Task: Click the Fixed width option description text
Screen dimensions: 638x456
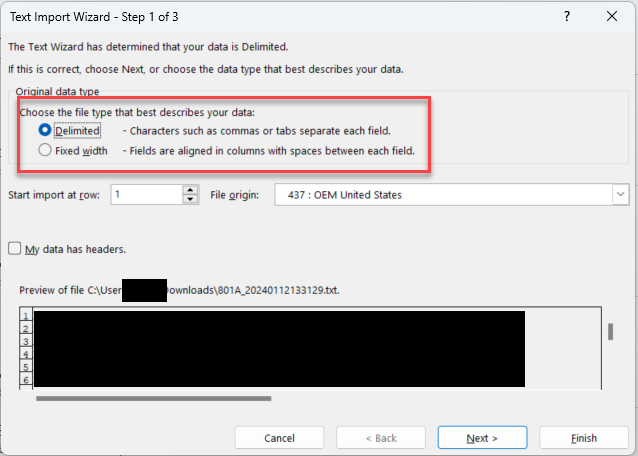Action: tap(269, 151)
